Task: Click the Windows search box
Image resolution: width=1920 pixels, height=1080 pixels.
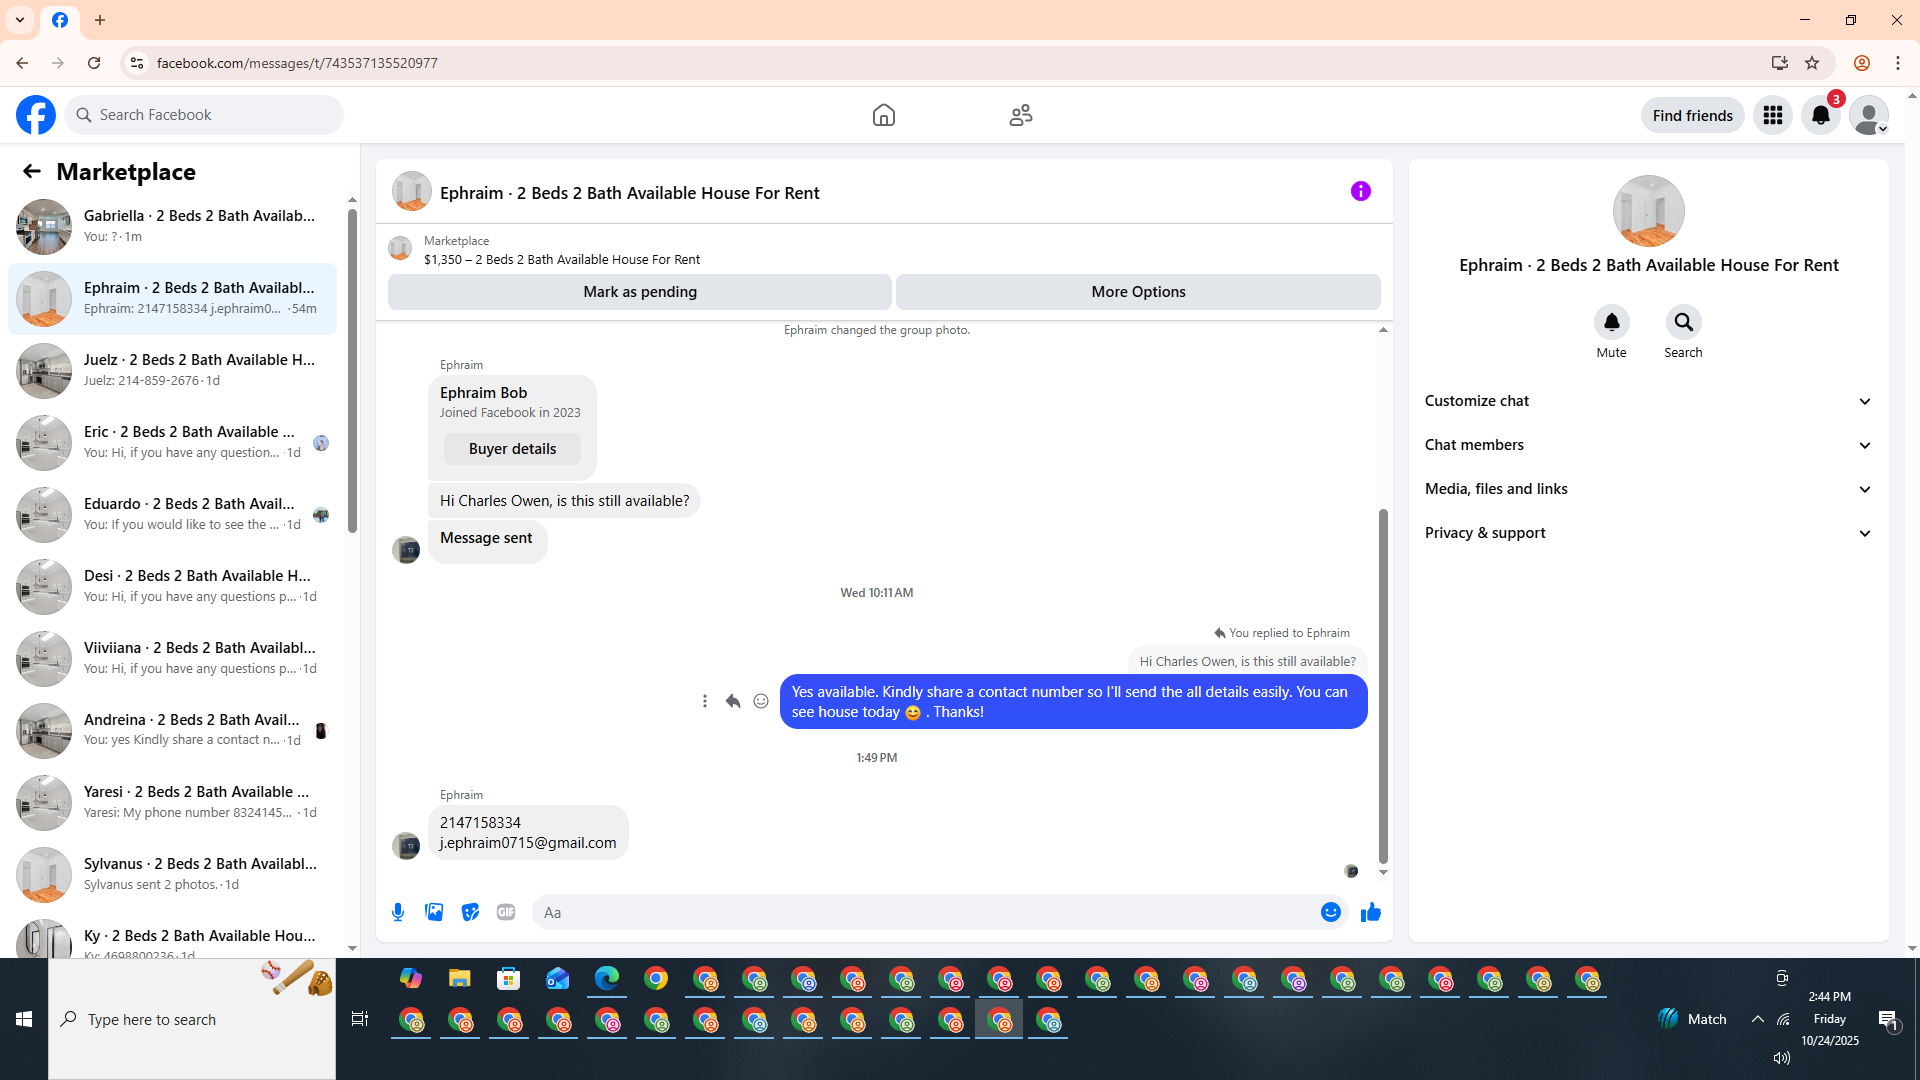Action: [192, 1019]
